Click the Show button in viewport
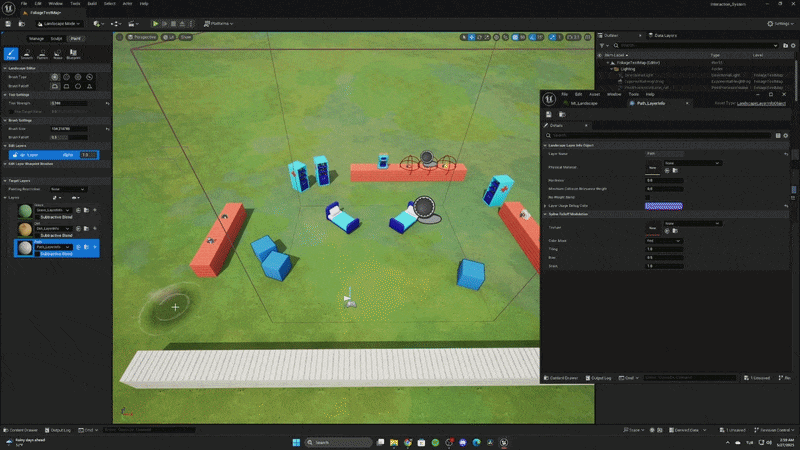 pos(186,37)
